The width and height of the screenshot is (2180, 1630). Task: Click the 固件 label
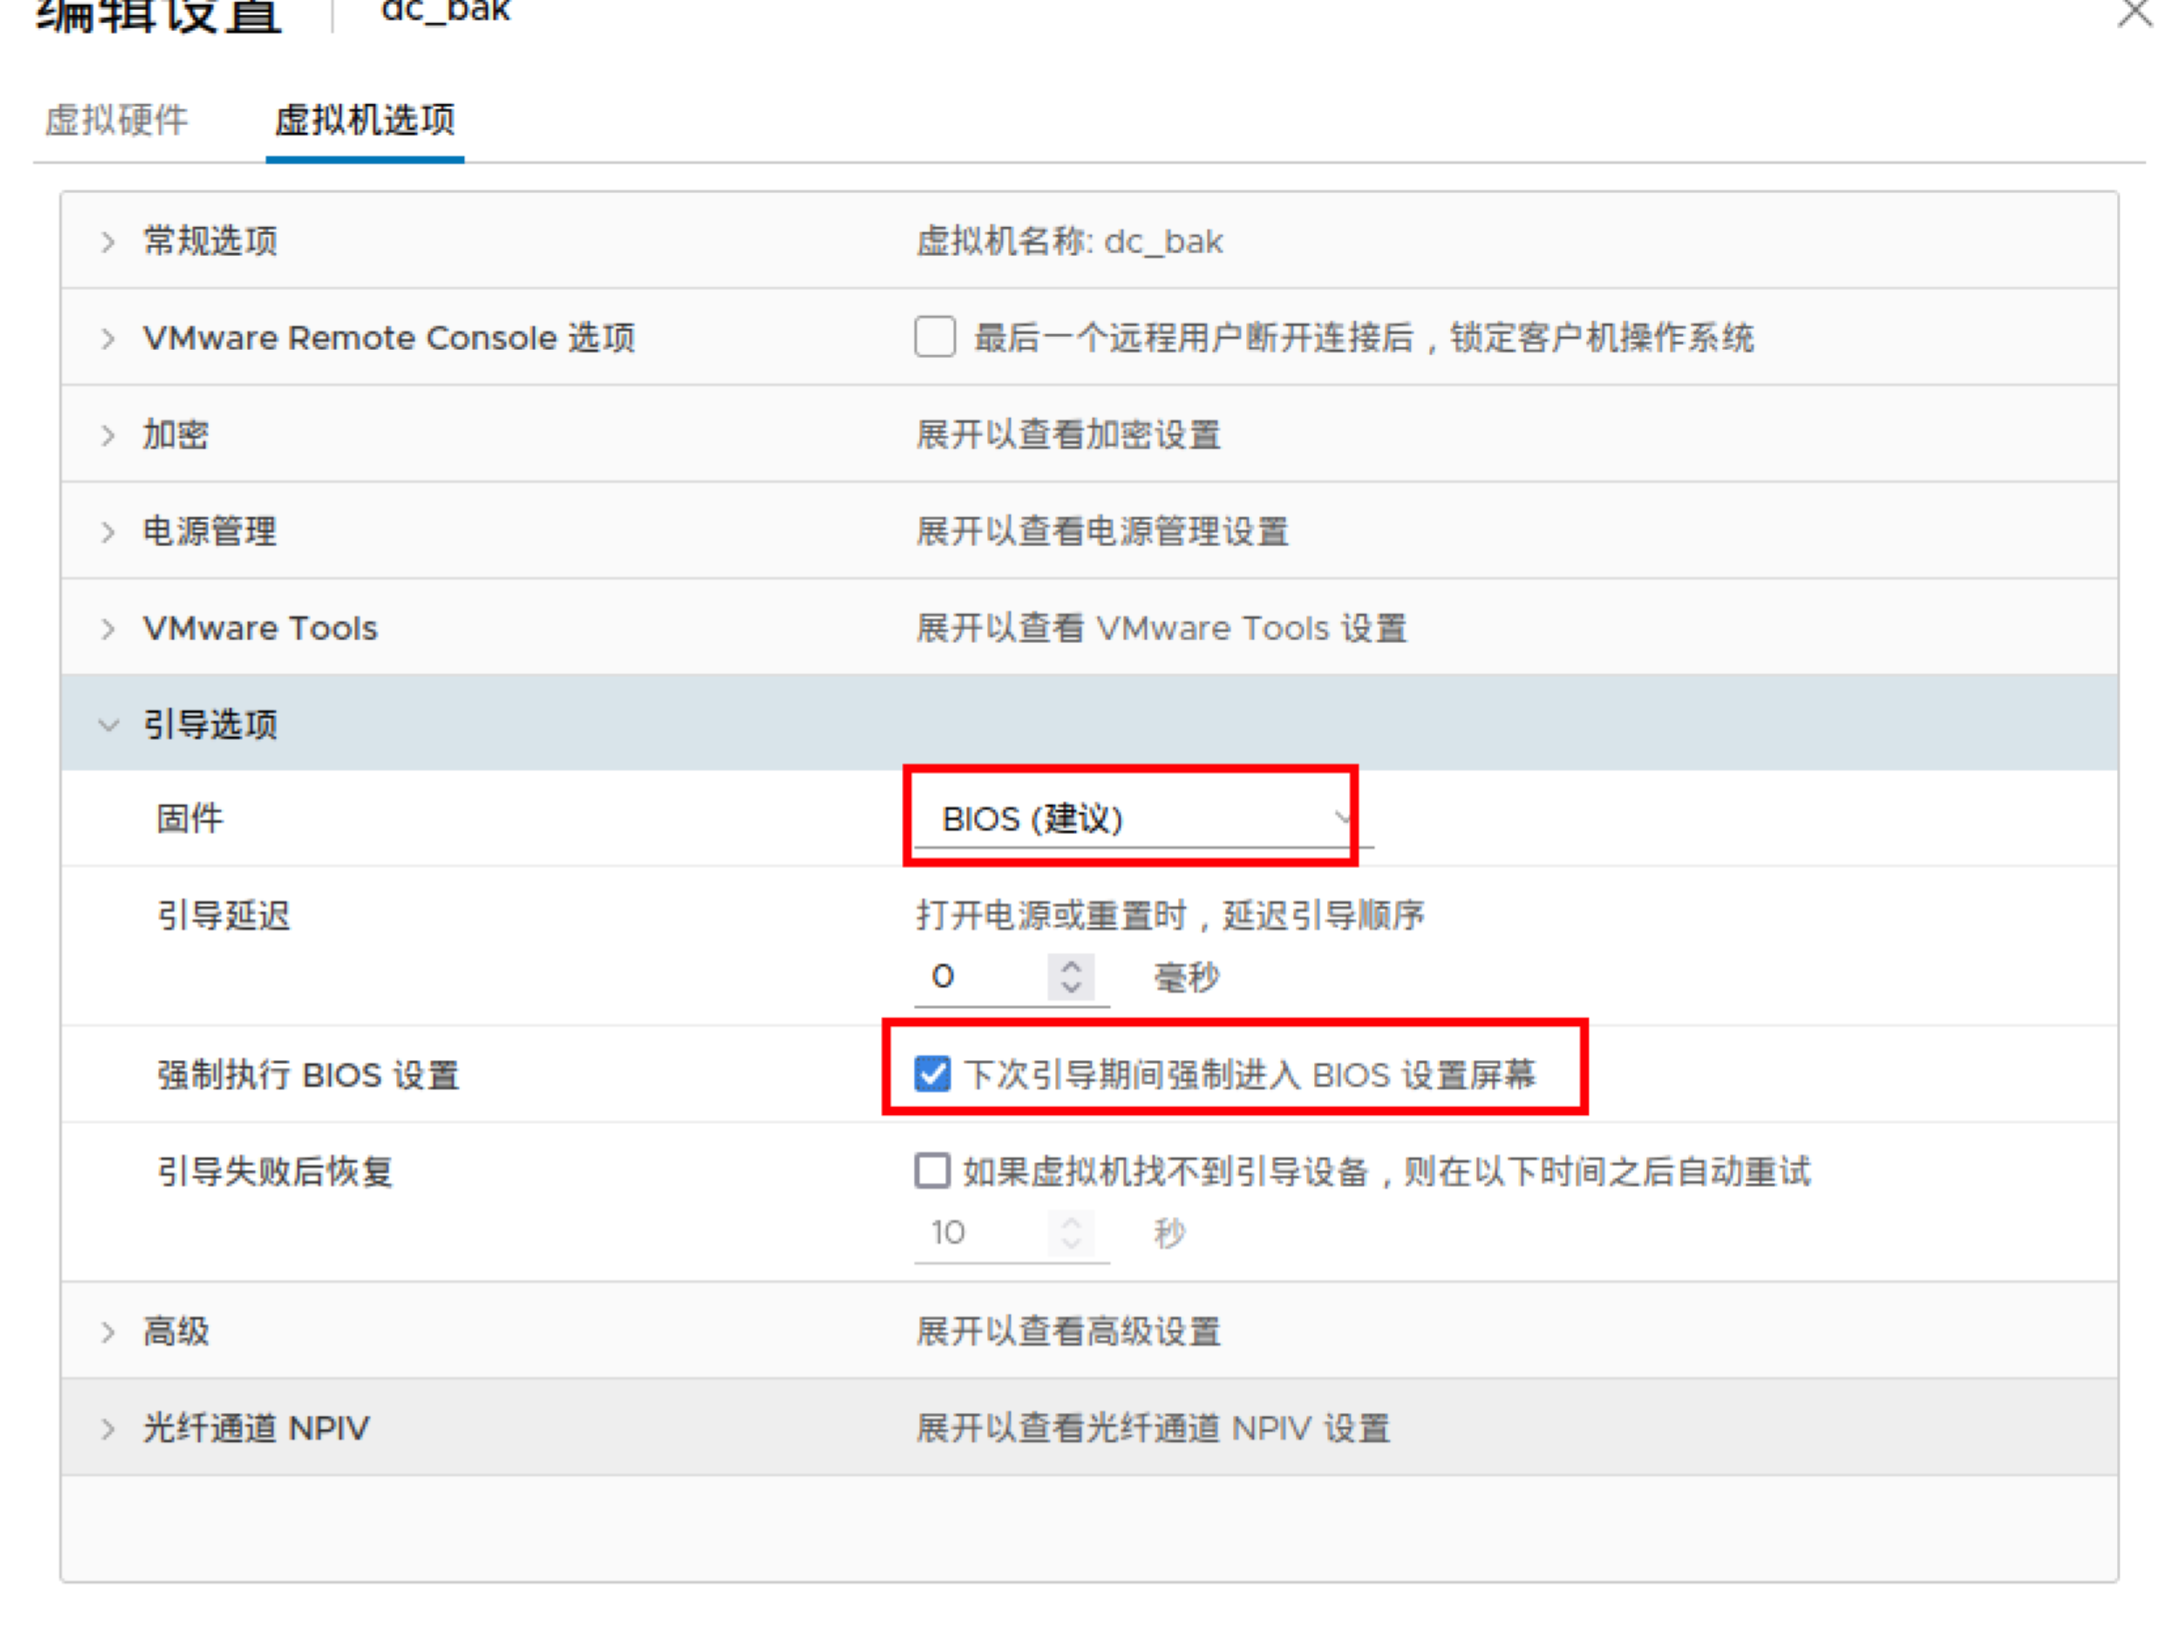[190, 819]
